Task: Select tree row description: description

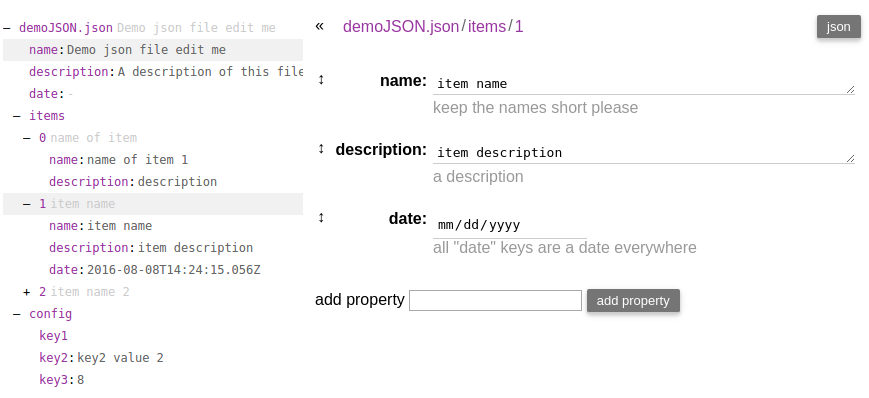Action: (153, 182)
